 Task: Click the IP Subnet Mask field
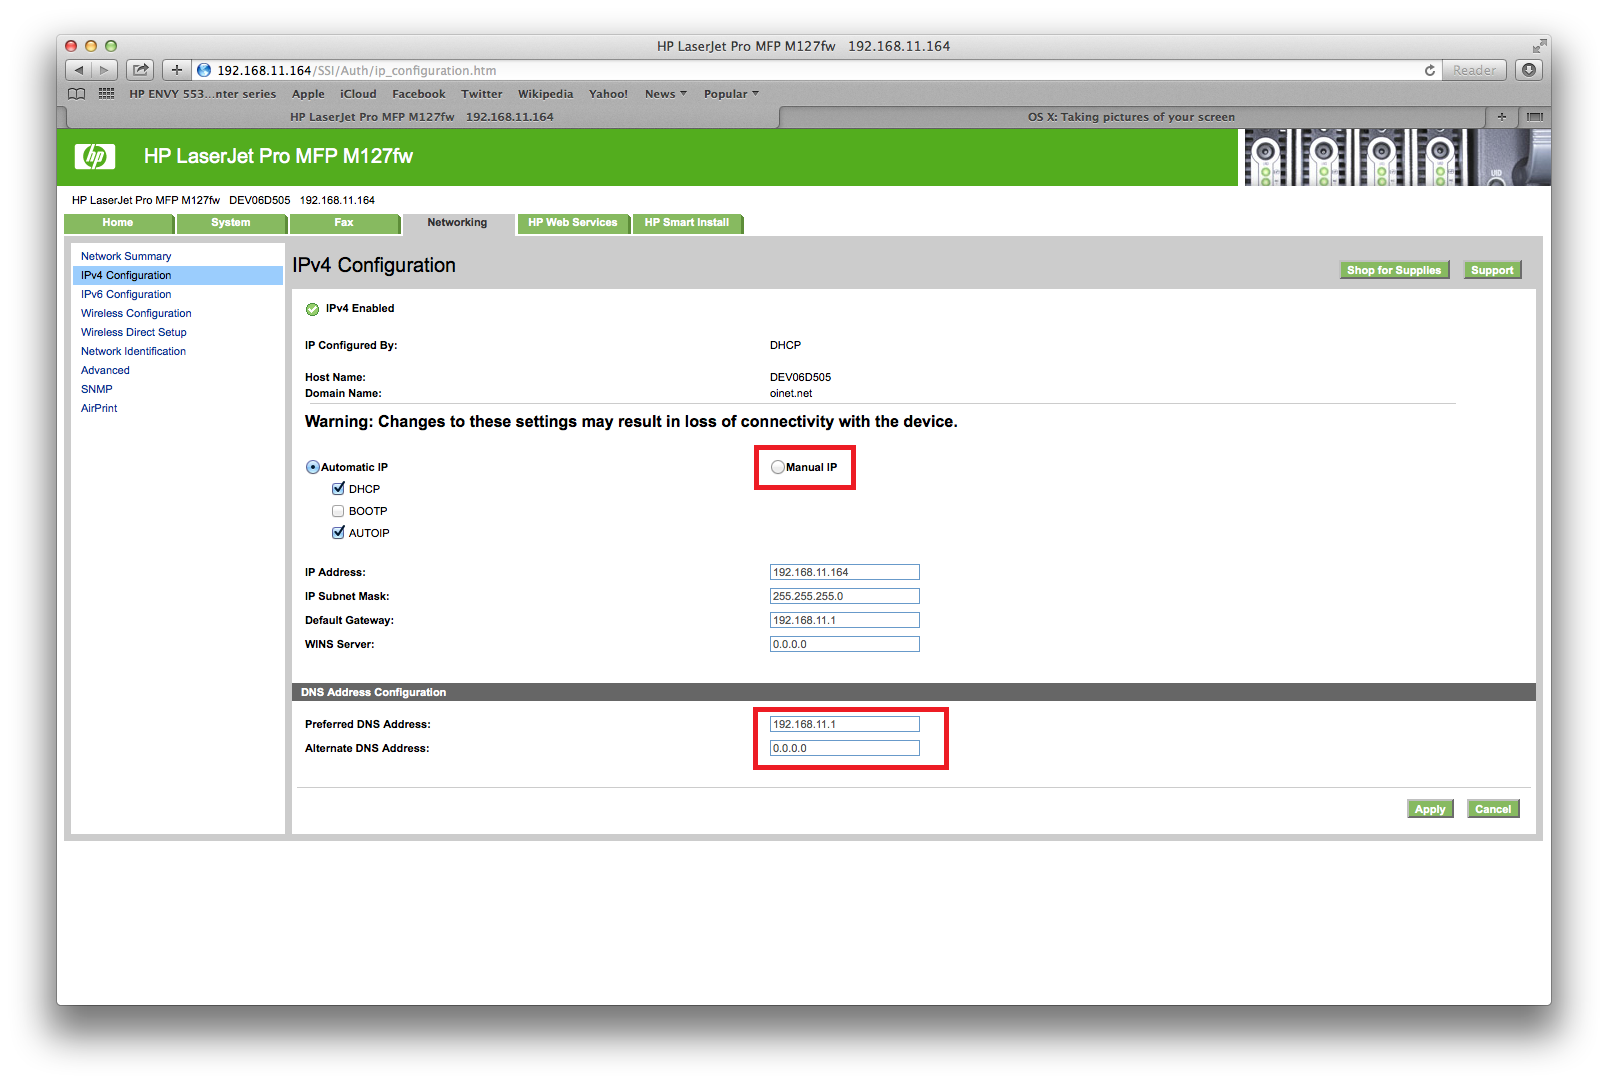click(x=845, y=596)
